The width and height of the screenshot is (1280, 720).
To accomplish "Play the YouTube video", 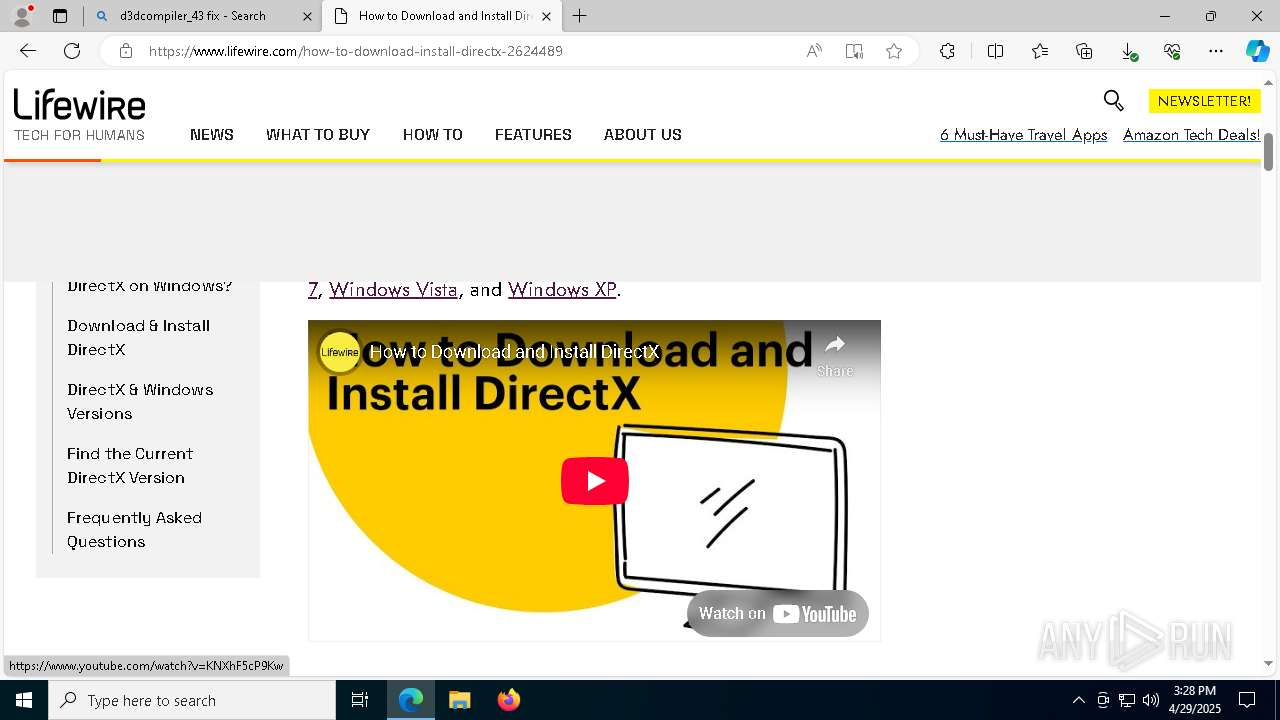I will [x=595, y=481].
